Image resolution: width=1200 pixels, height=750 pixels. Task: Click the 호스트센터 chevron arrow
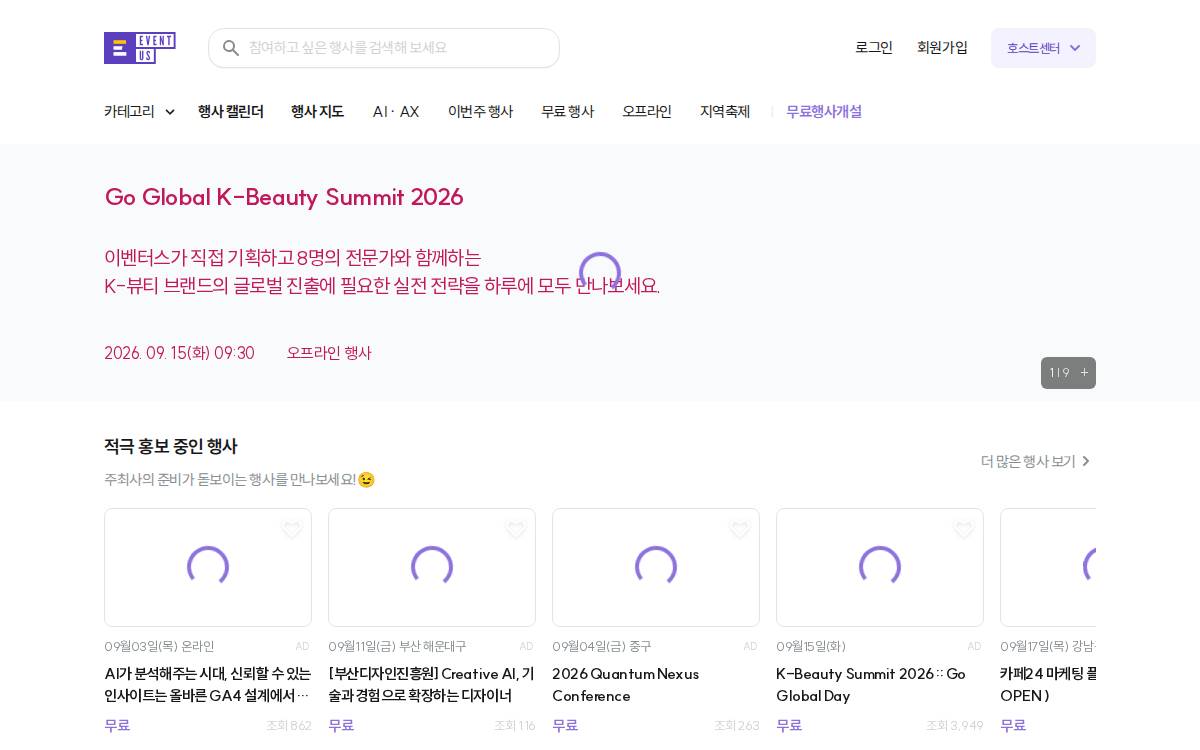coord(1075,48)
